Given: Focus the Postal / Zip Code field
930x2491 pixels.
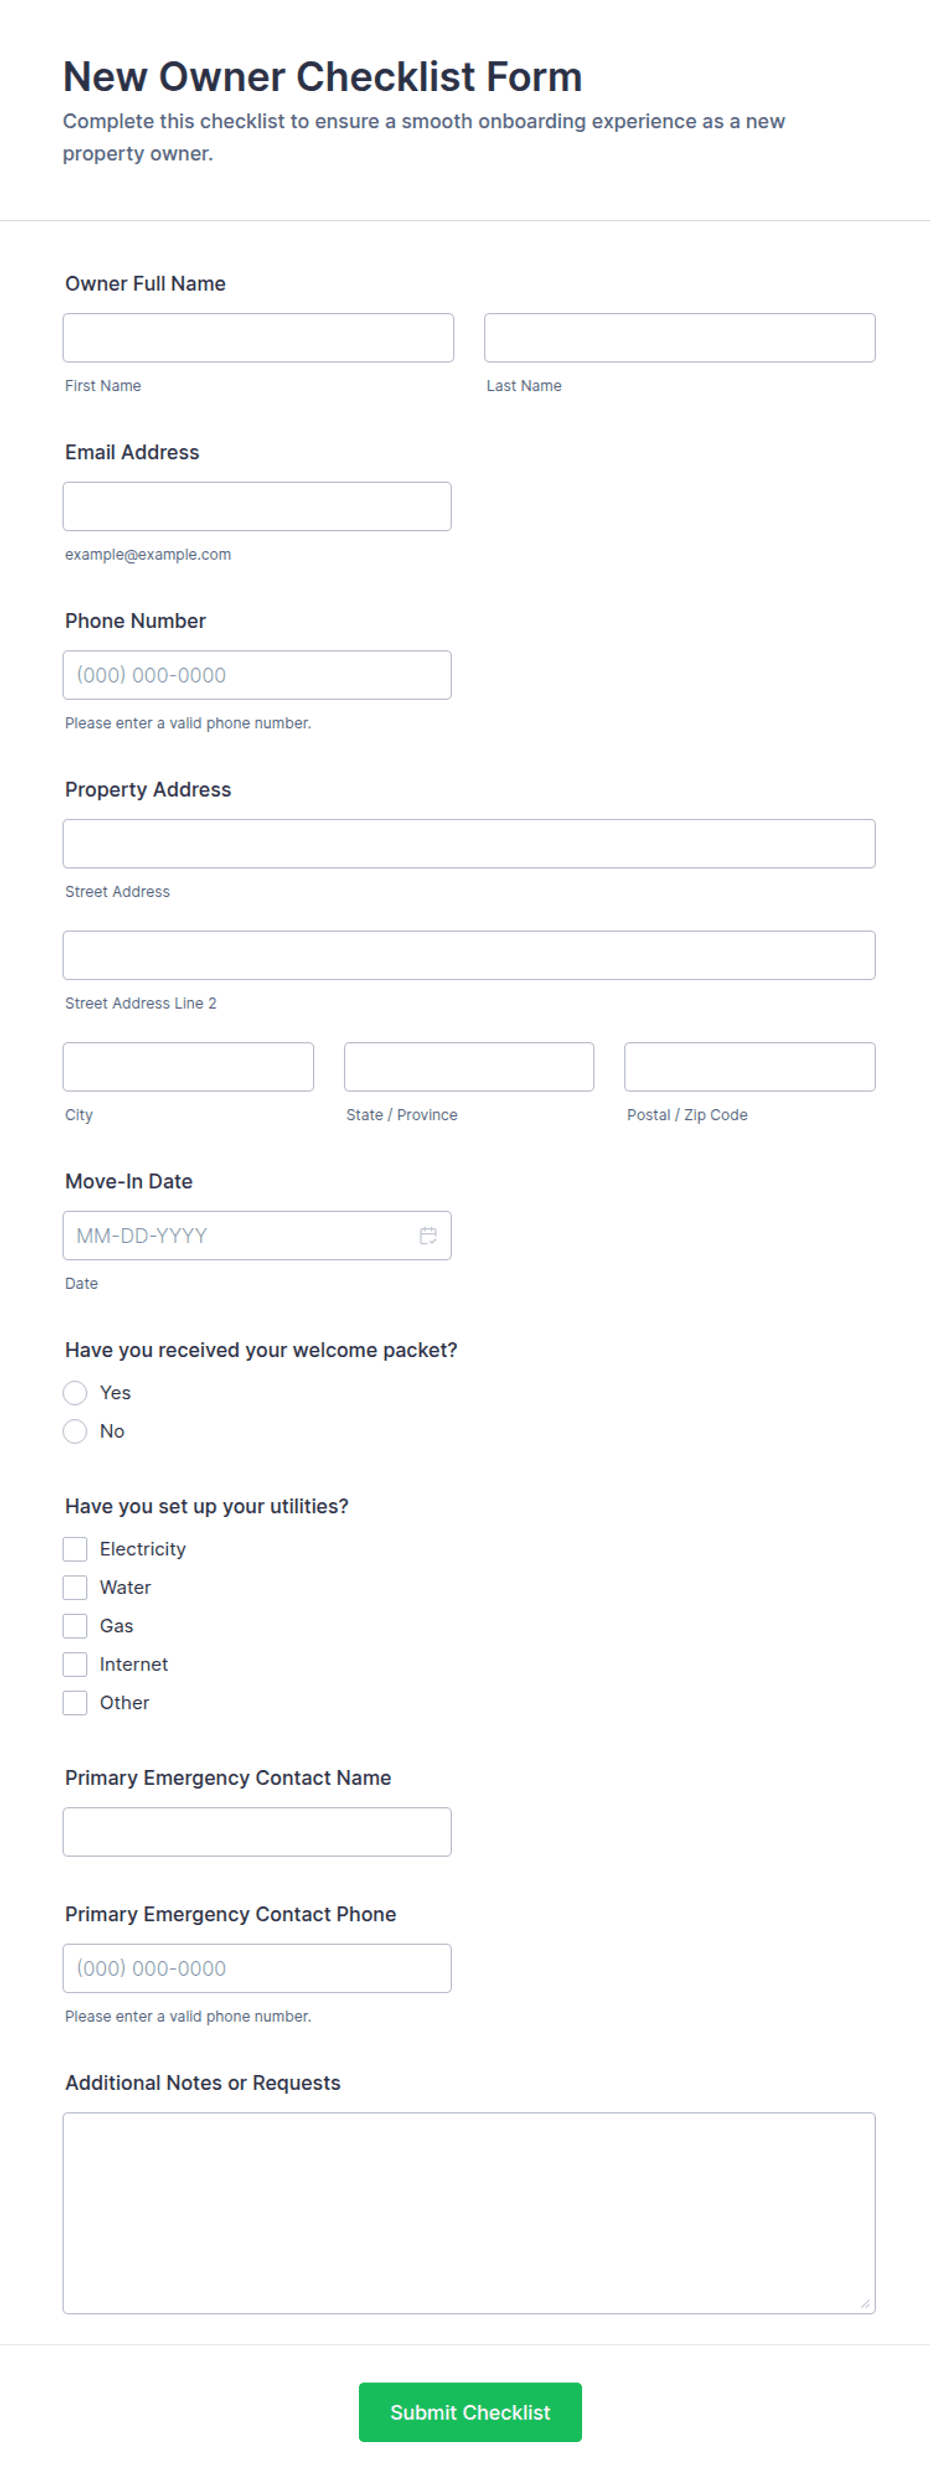Looking at the screenshot, I should click(x=750, y=1067).
